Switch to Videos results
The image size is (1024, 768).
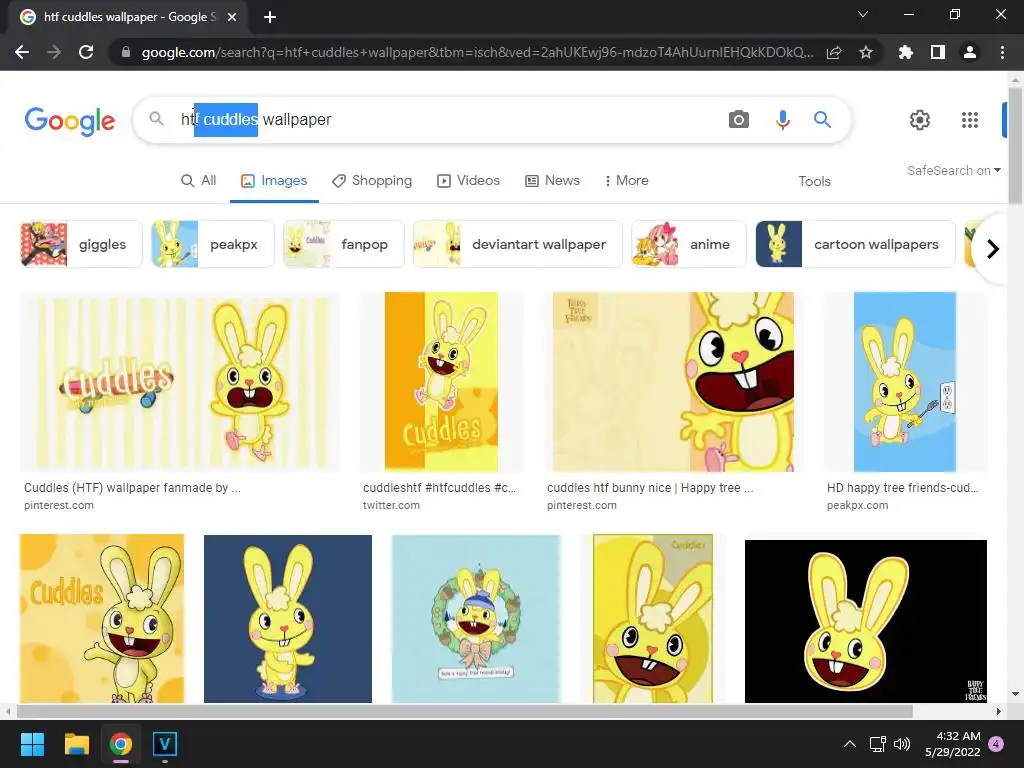468,181
